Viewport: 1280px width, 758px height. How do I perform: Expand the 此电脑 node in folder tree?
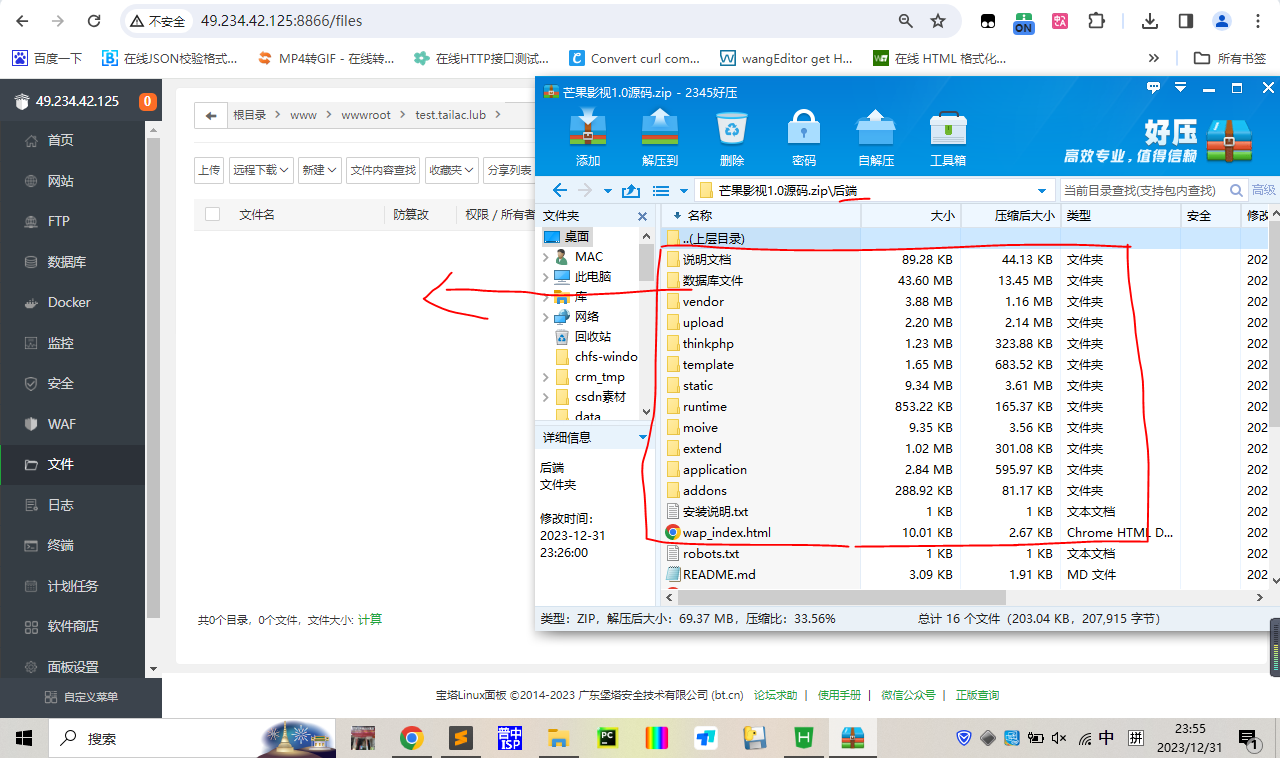point(546,277)
